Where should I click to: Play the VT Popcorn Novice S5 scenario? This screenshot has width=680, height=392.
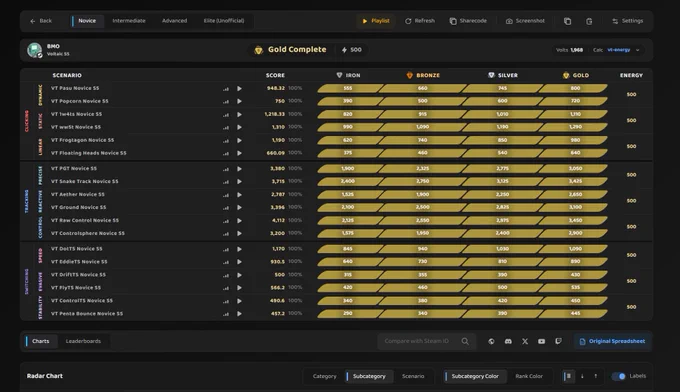coord(239,101)
